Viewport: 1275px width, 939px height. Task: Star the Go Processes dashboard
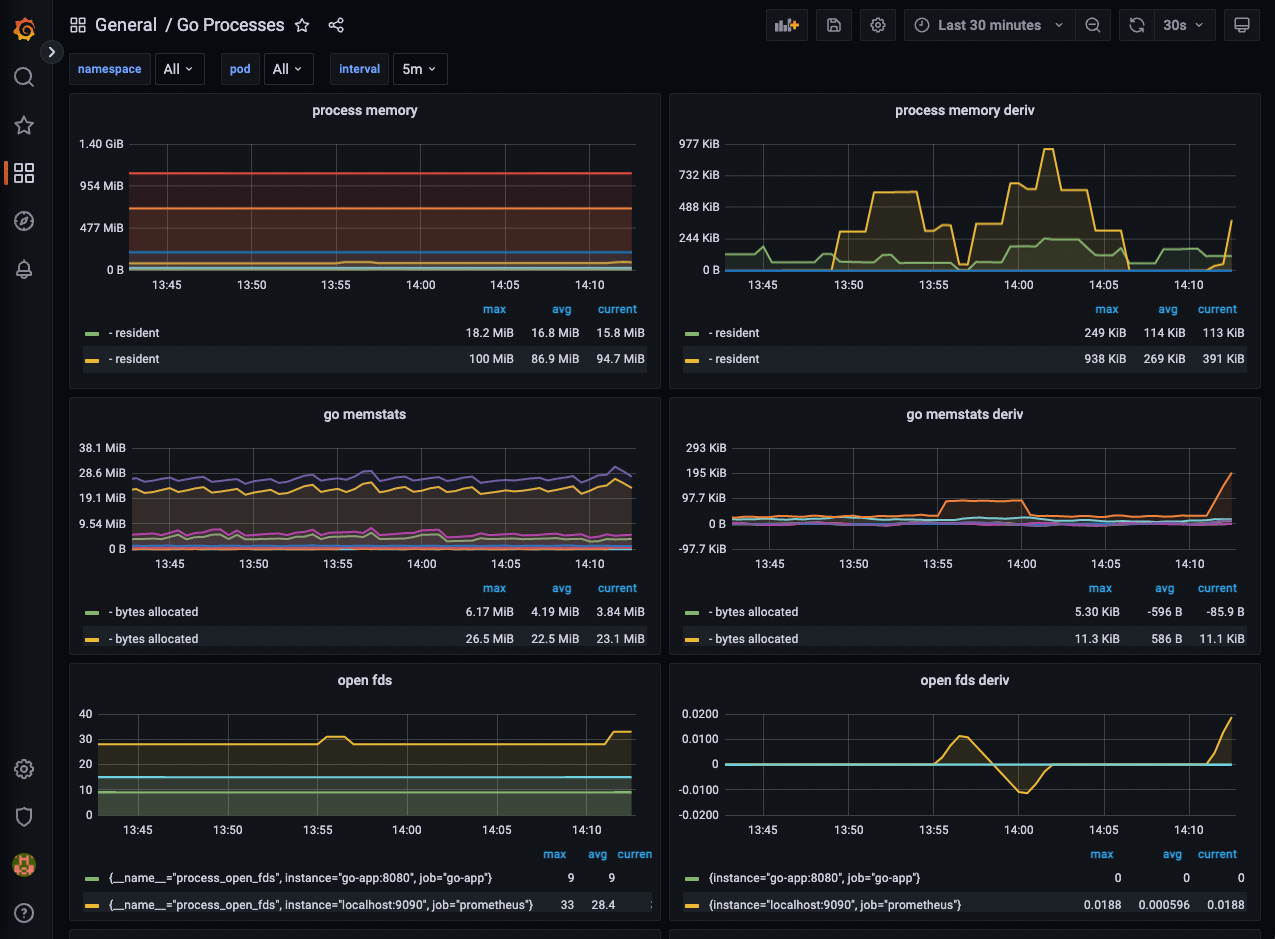coord(302,25)
